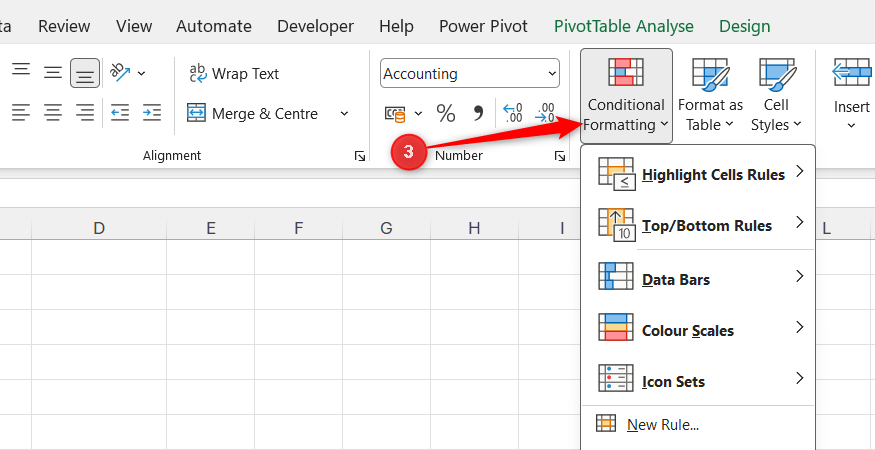Centre text horizontally
The height and width of the screenshot is (450, 875).
(x=53, y=113)
